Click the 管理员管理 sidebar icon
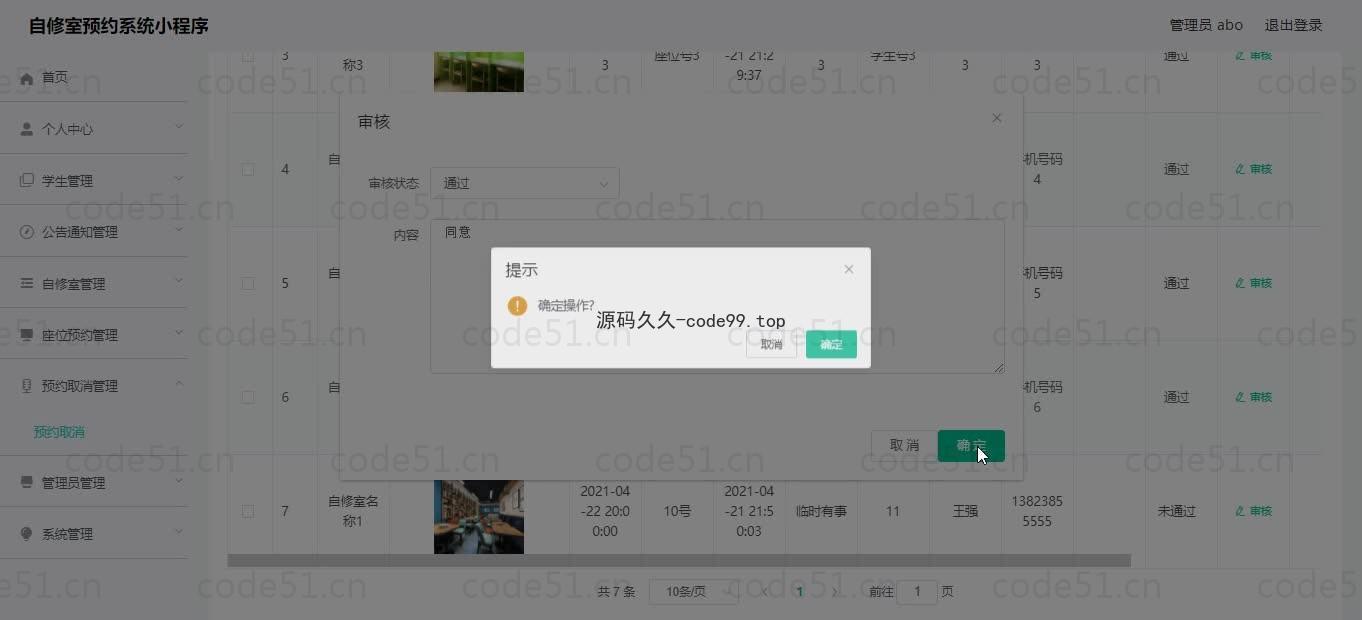 tap(27, 483)
